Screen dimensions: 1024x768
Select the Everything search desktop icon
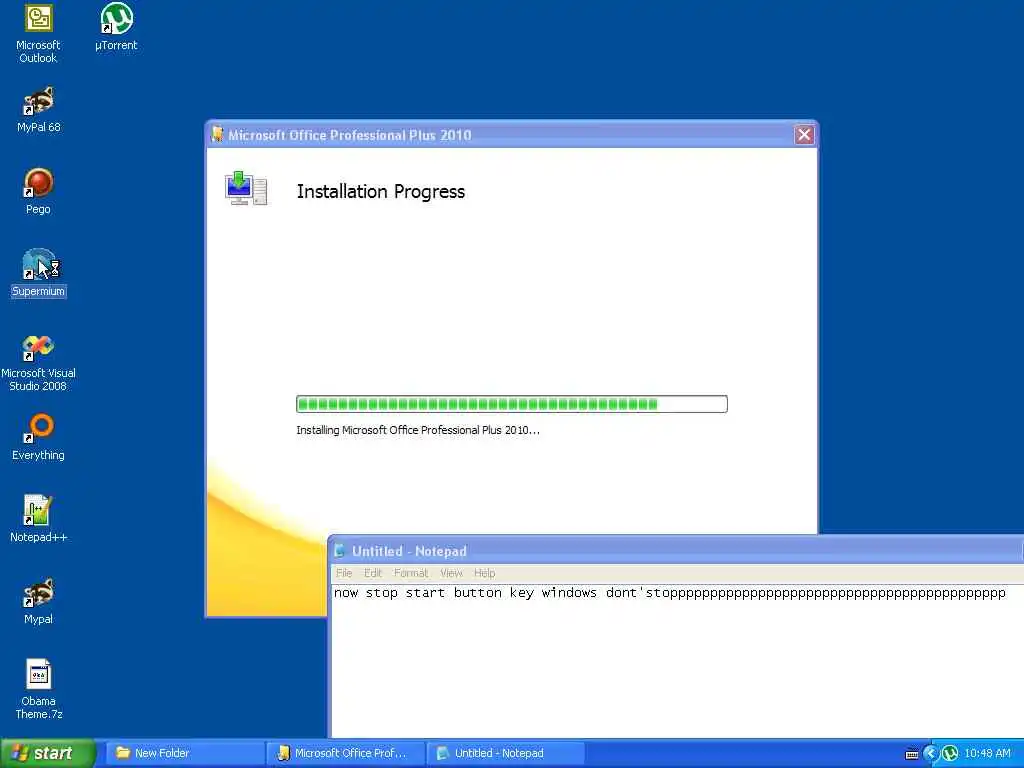point(38,436)
